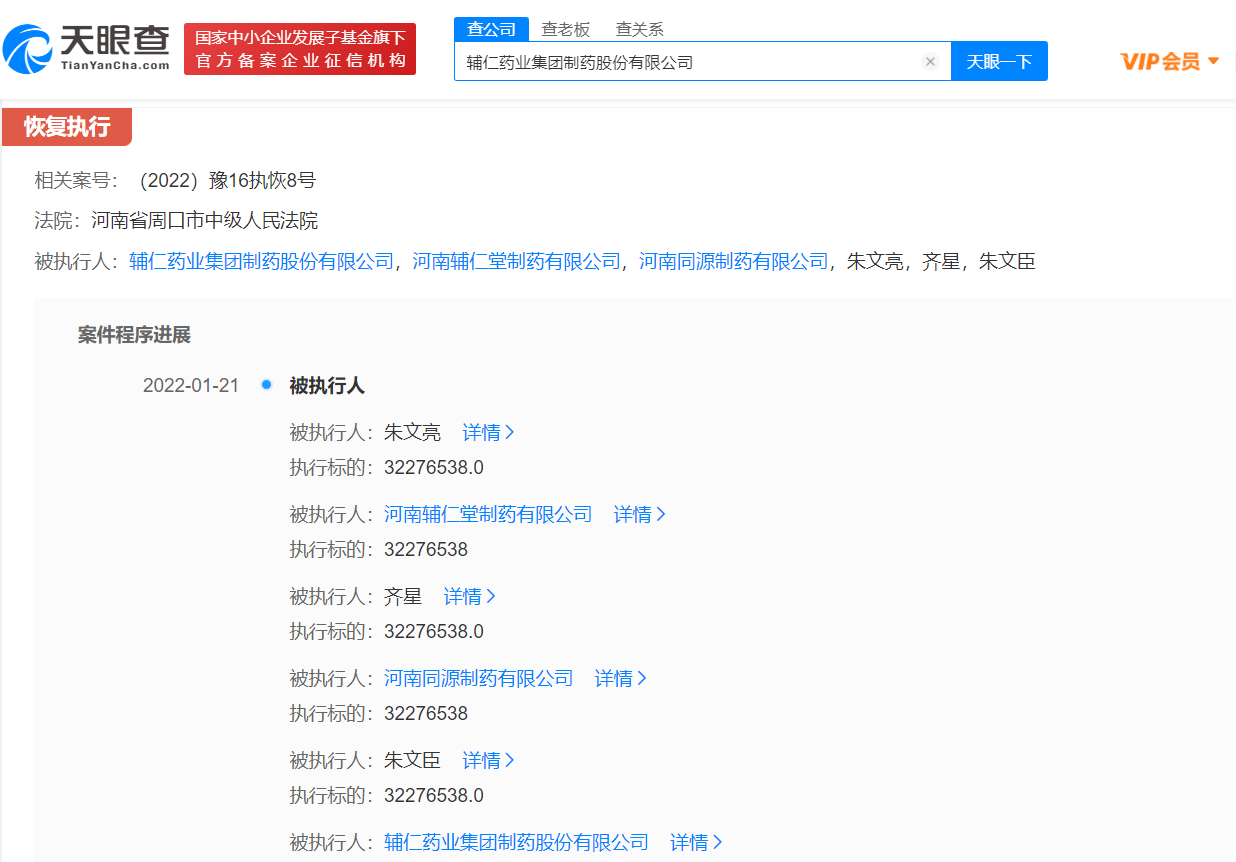The width and height of the screenshot is (1236, 862).
Task: Click the name 朱文亮 in progress list
Action: [412, 433]
